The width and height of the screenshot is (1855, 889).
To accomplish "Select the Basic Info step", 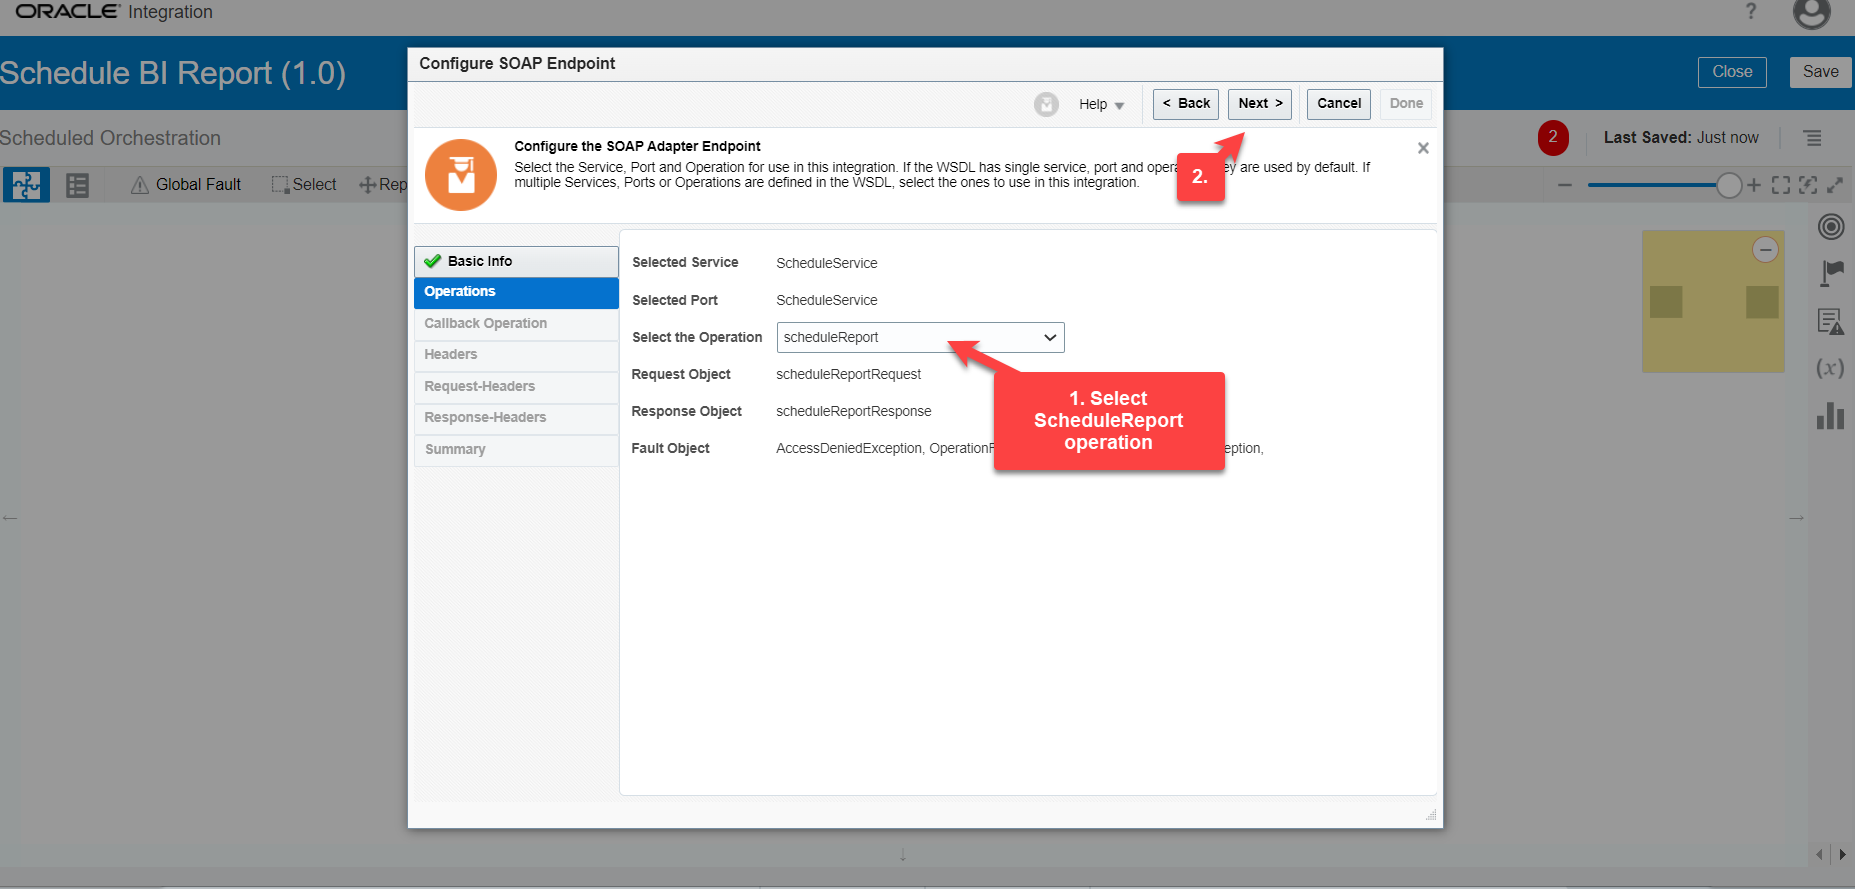I will pos(516,261).
